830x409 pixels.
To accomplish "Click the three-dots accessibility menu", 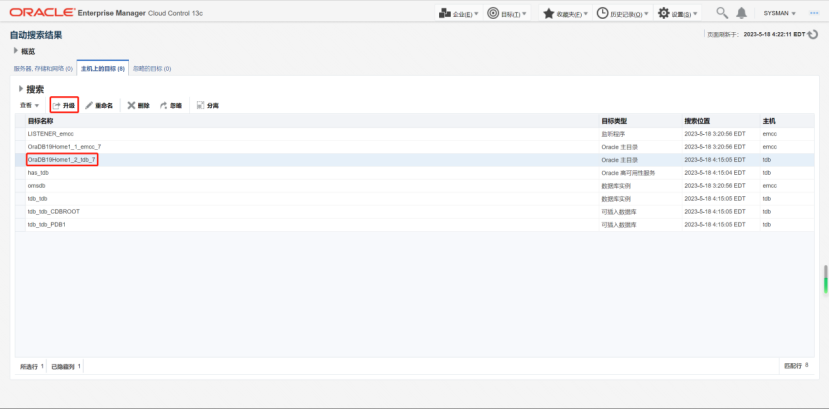I will 814,13.
